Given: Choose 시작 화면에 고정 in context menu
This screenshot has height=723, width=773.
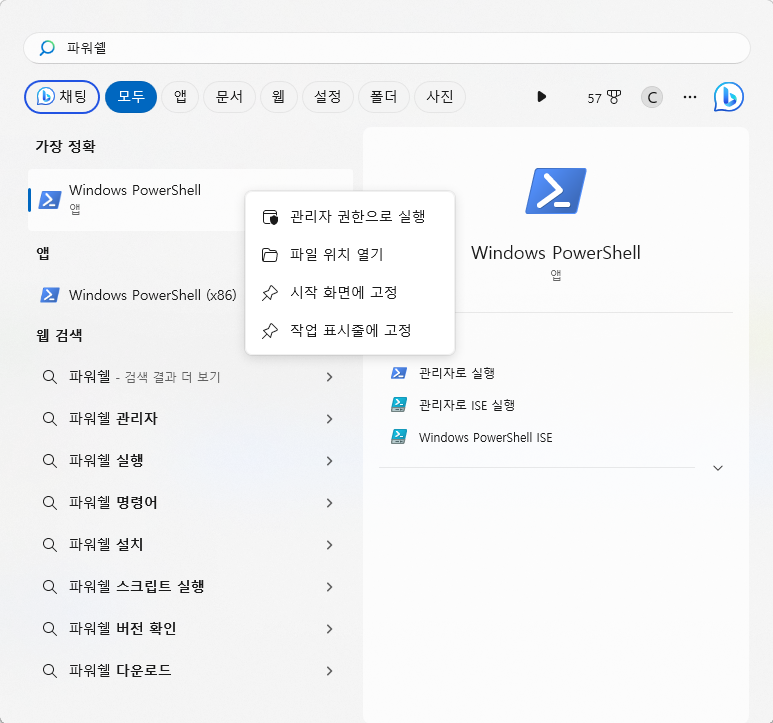Looking at the screenshot, I should tap(350, 292).
